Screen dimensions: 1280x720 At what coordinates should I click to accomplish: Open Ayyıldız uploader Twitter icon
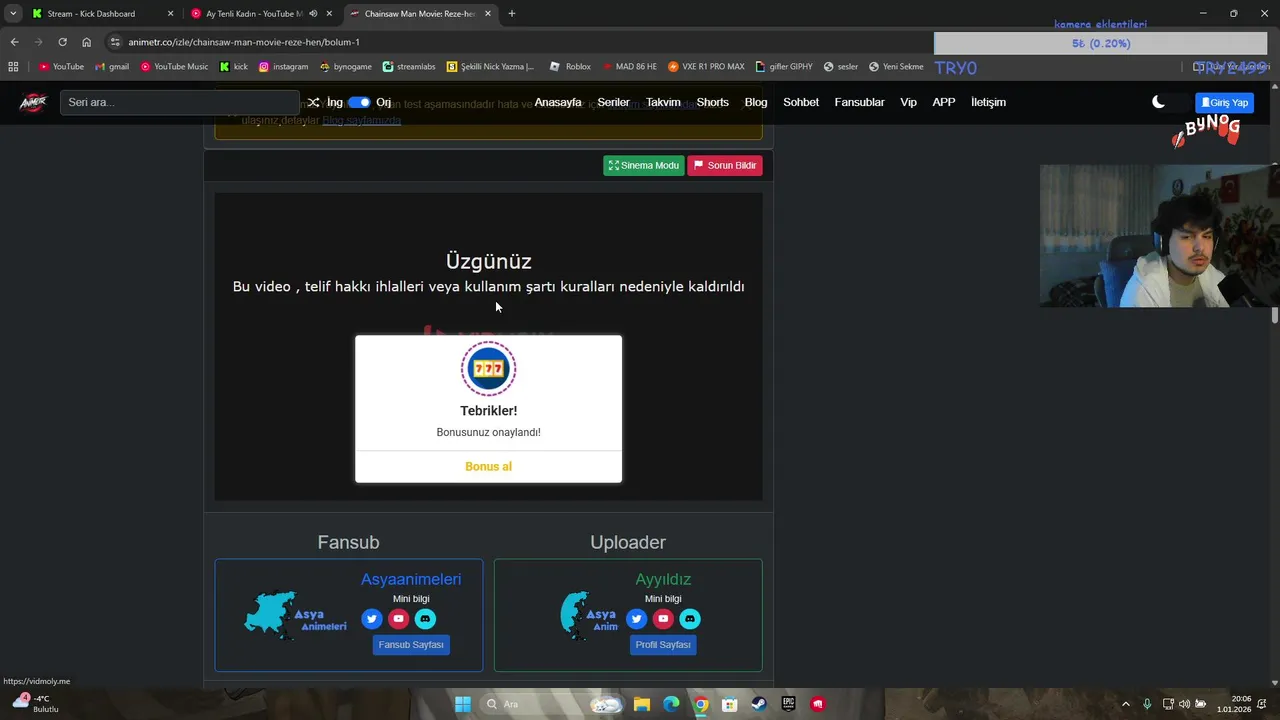pyautogui.click(x=637, y=619)
